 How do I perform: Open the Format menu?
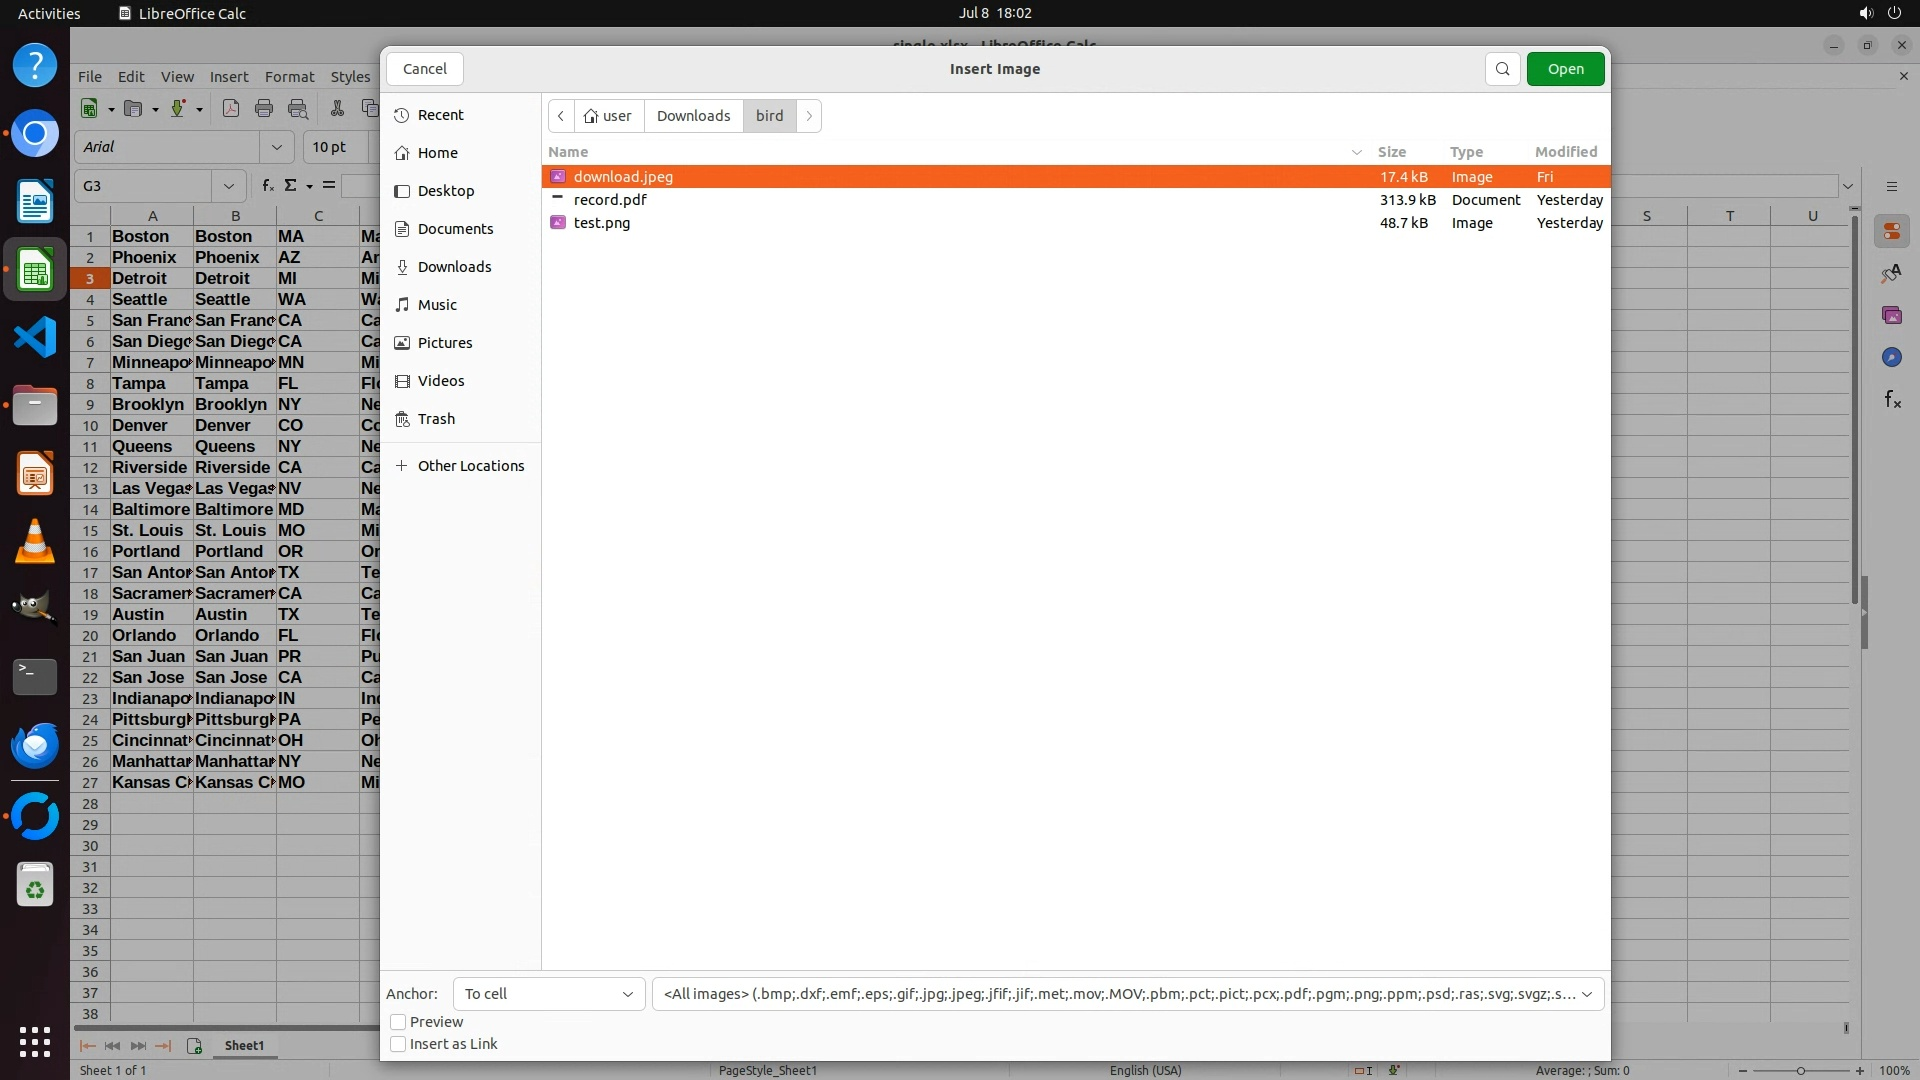tap(289, 77)
